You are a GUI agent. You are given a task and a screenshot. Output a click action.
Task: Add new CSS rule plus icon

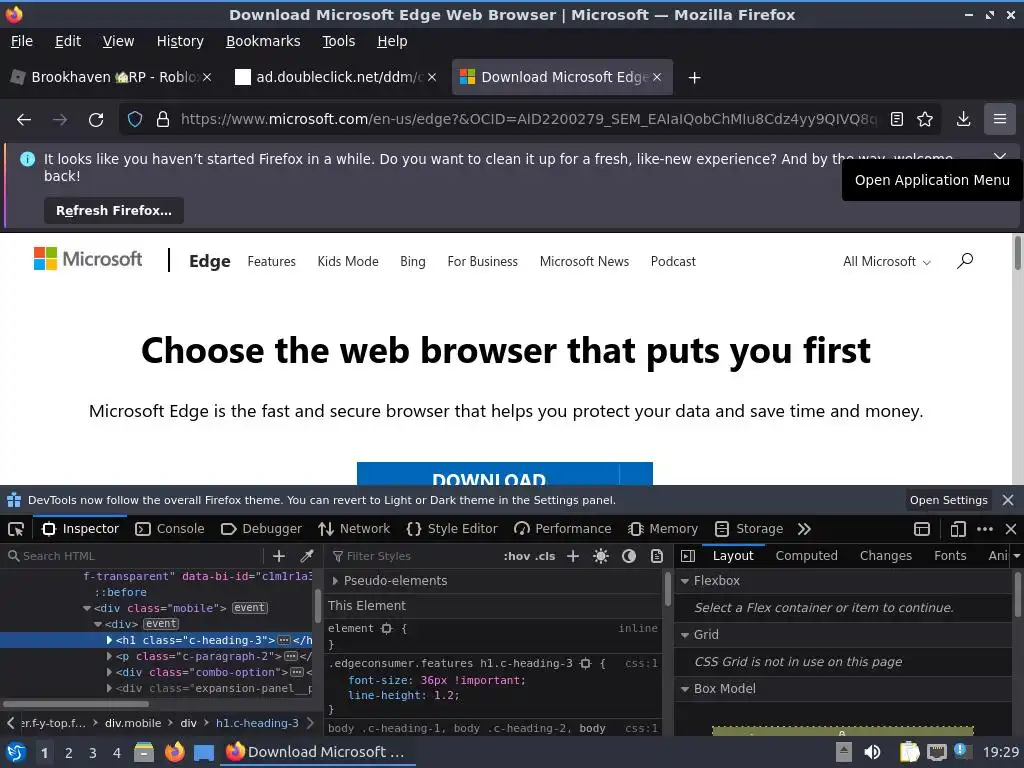573,556
